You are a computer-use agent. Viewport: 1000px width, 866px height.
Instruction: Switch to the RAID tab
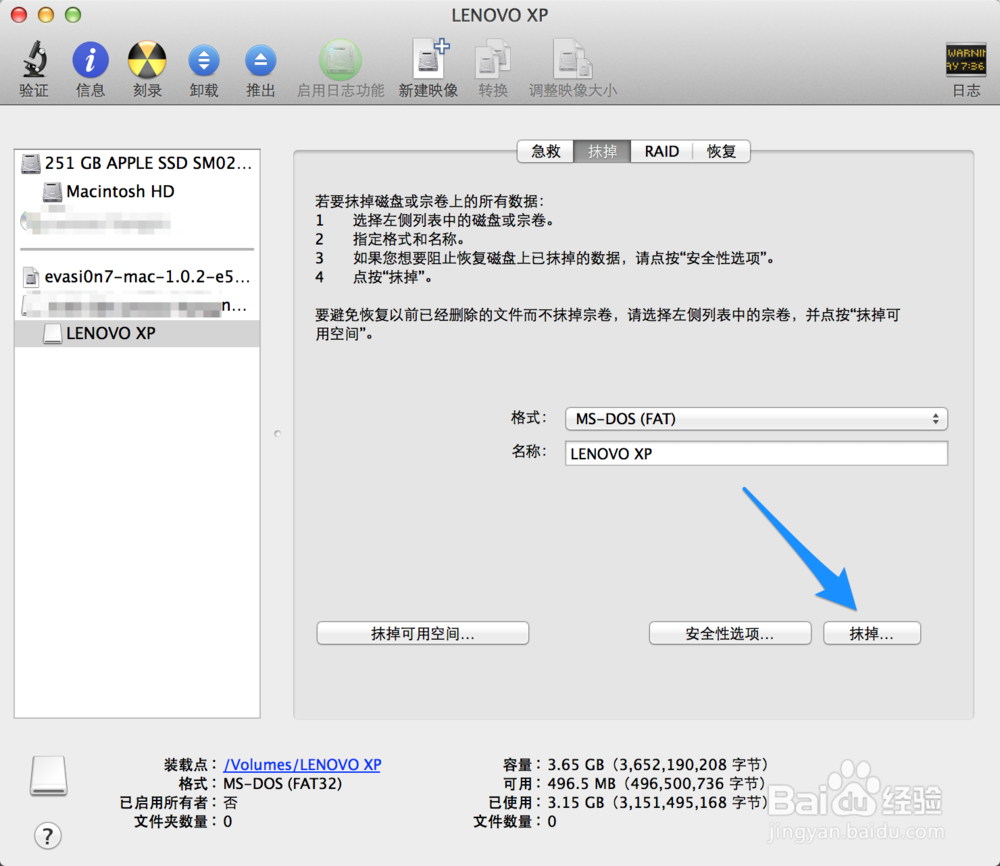[x=661, y=152]
